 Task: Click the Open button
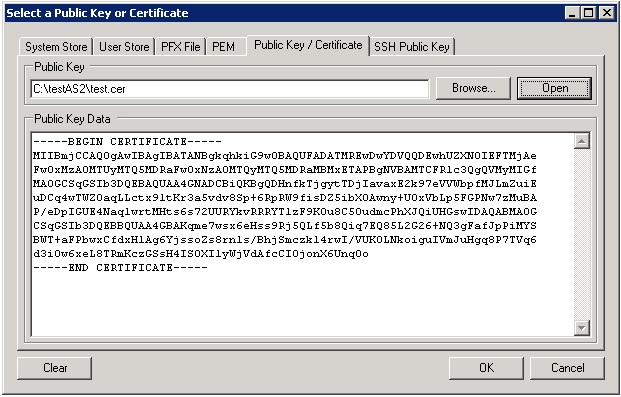[554, 88]
